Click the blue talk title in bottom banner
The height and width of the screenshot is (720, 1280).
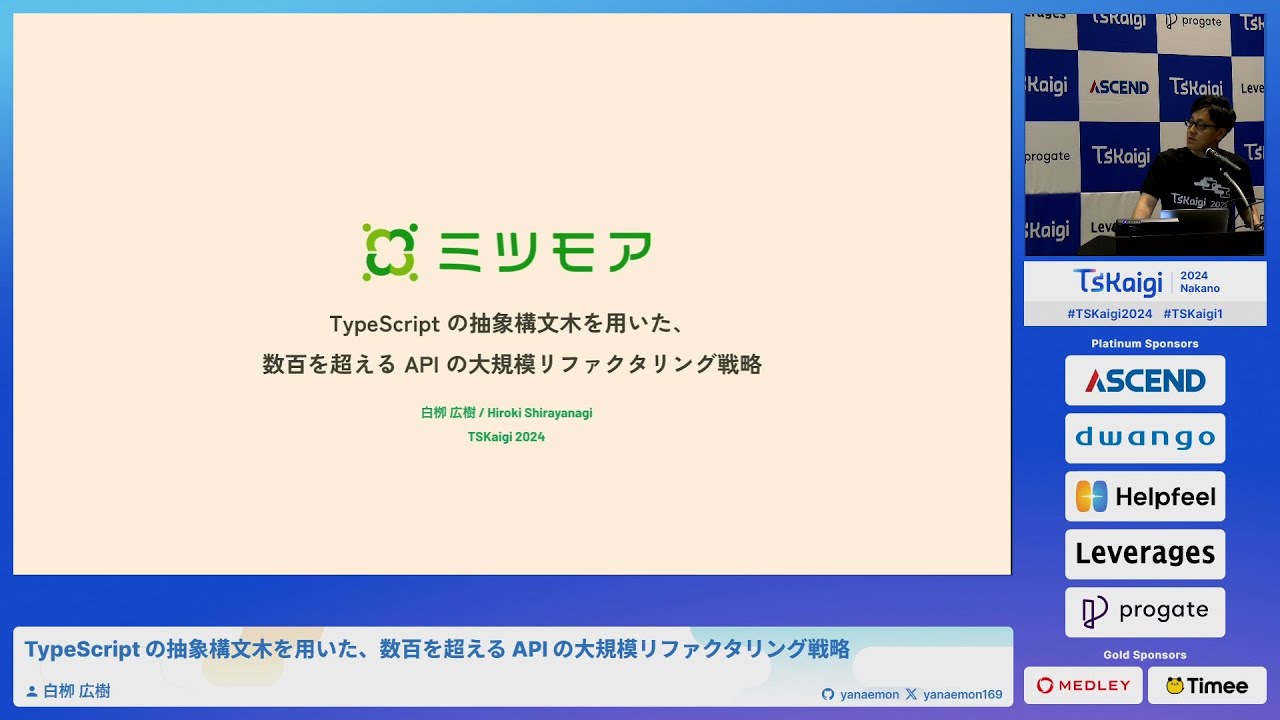437,650
